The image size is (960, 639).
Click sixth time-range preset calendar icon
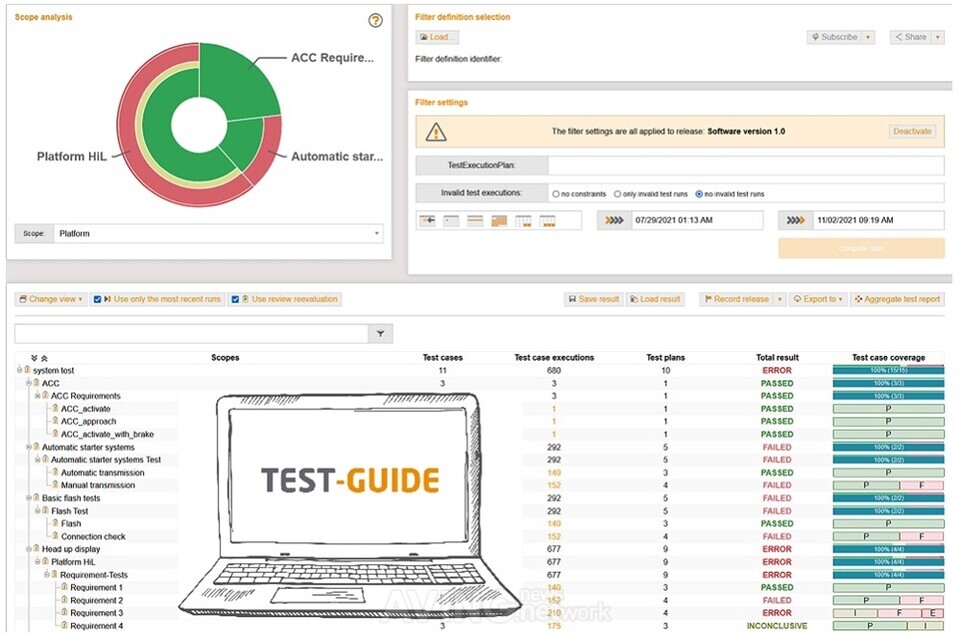coord(547,220)
